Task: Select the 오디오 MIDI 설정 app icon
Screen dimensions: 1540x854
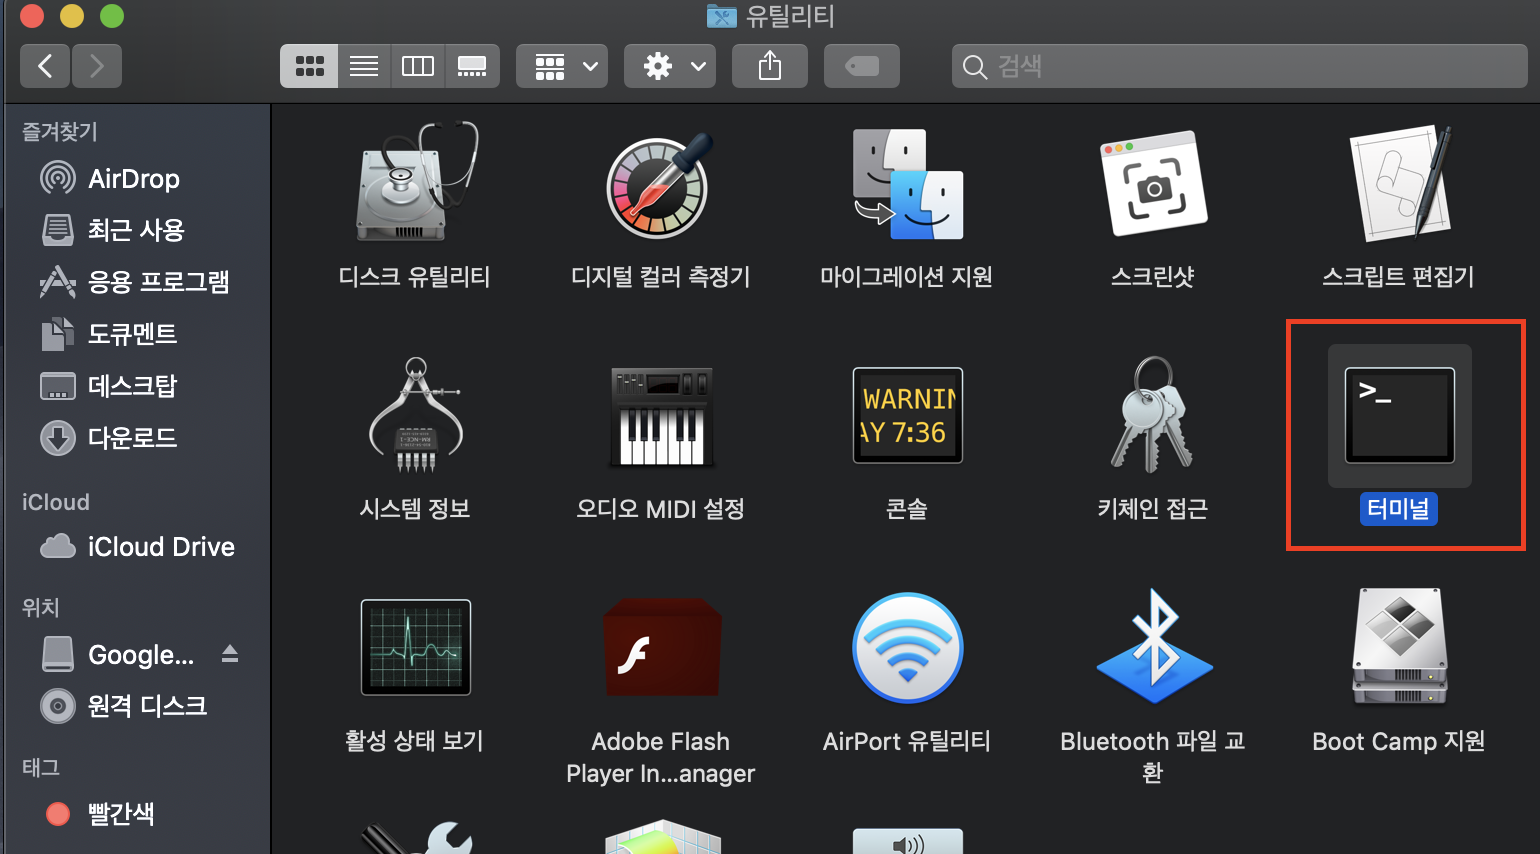Action: tap(660, 416)
